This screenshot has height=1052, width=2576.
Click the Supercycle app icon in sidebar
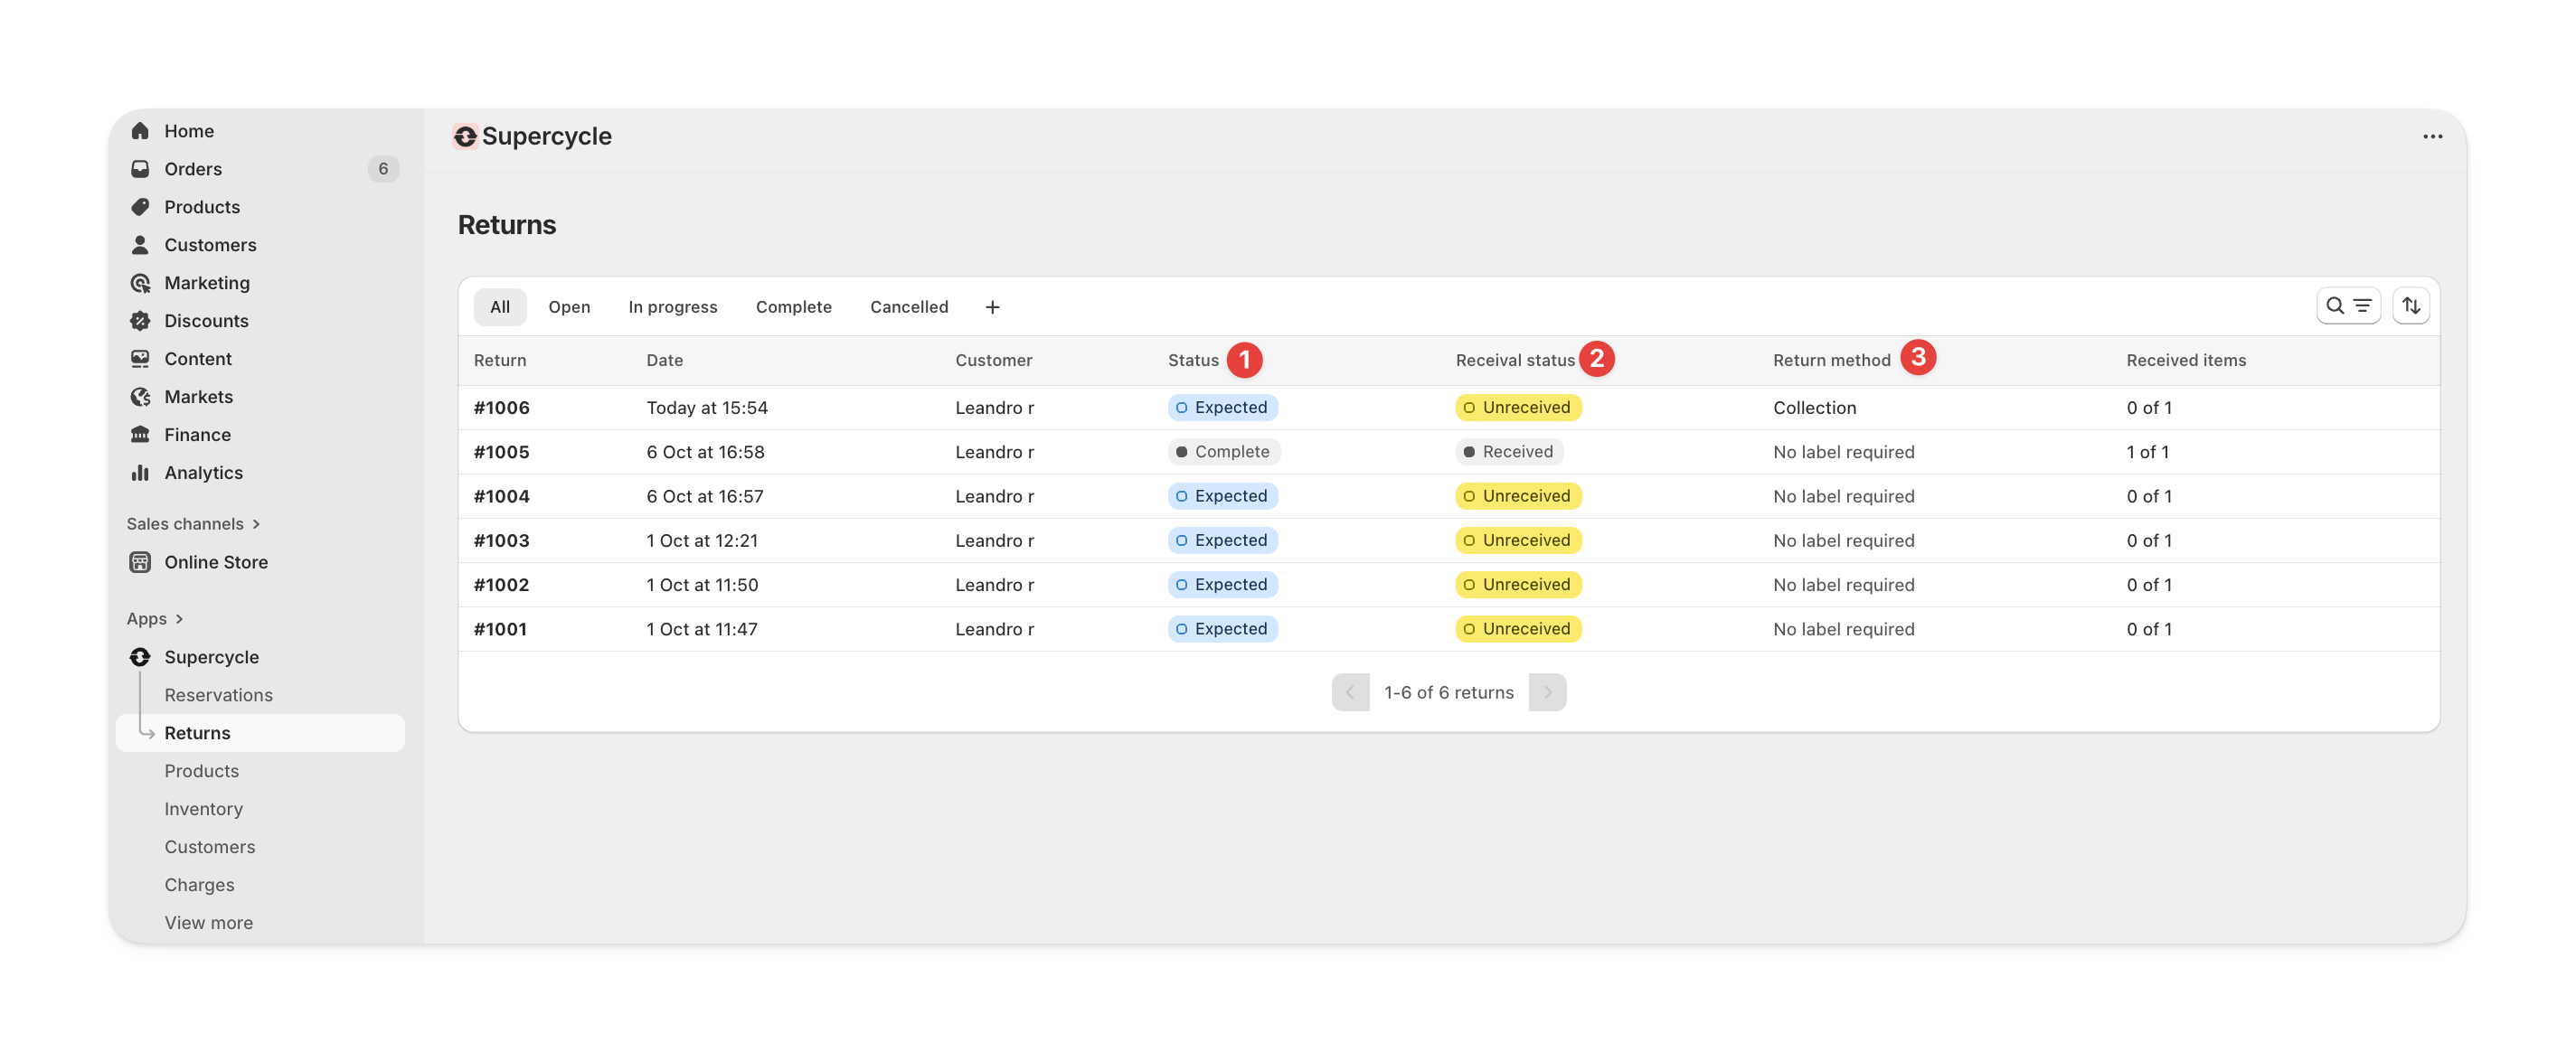141,657
